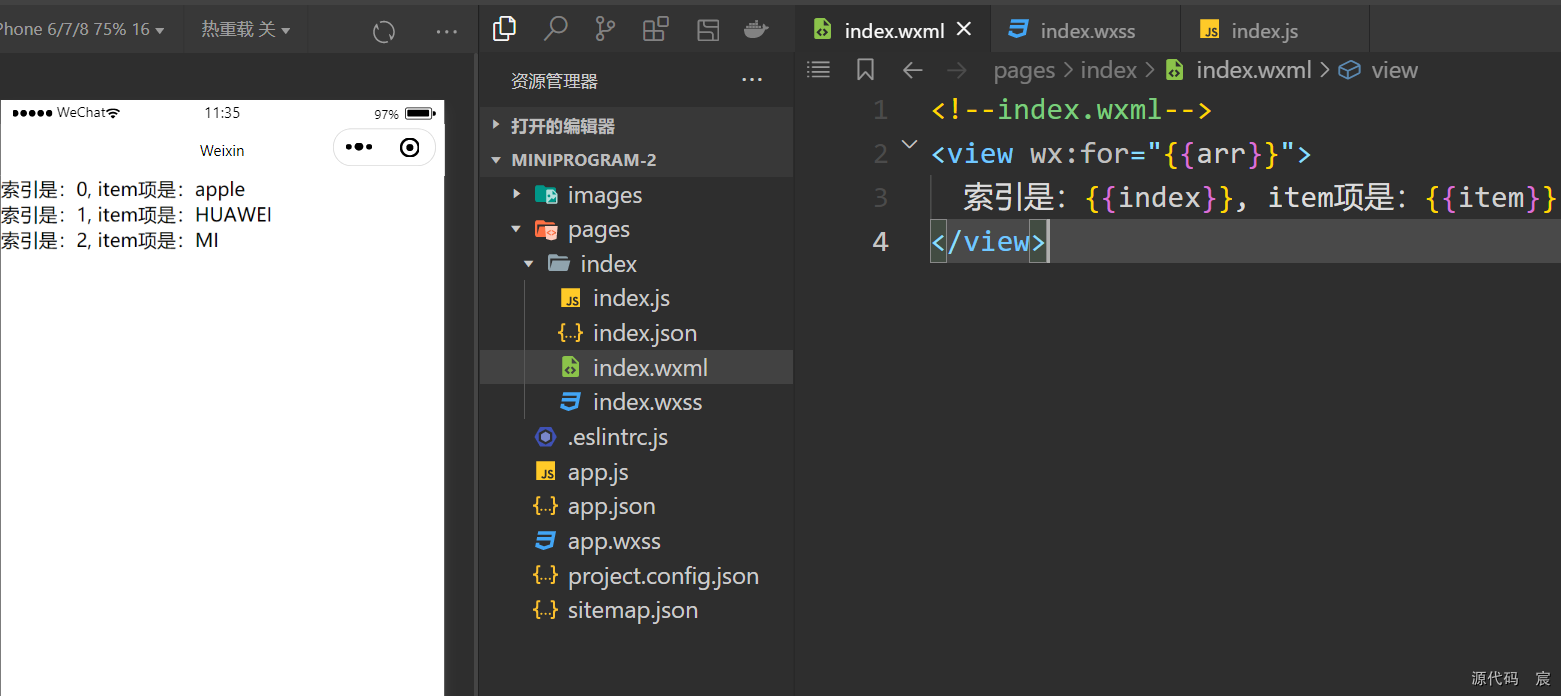
Task: Open the explorer panel more actions ellipsis
Action: (752, 80)
